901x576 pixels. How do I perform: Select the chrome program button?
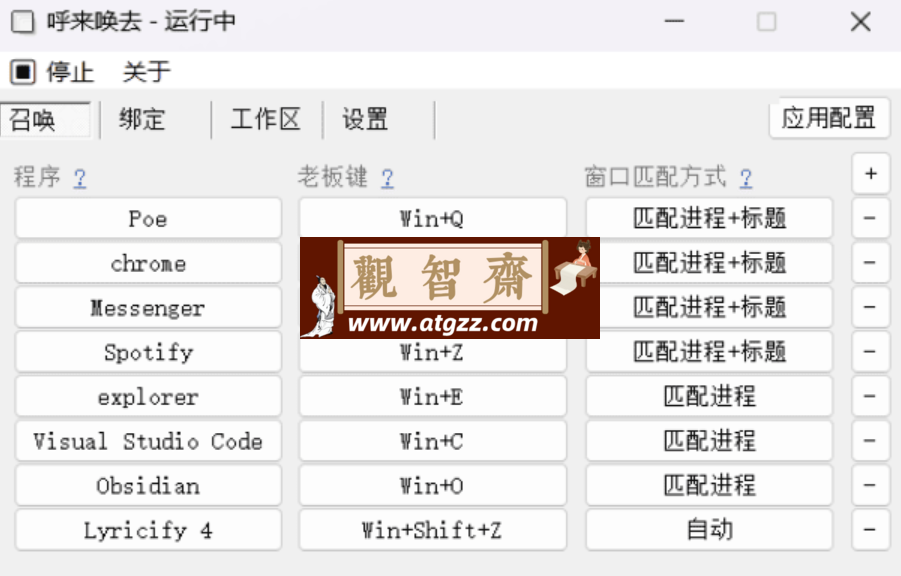(x=148, y=263)
